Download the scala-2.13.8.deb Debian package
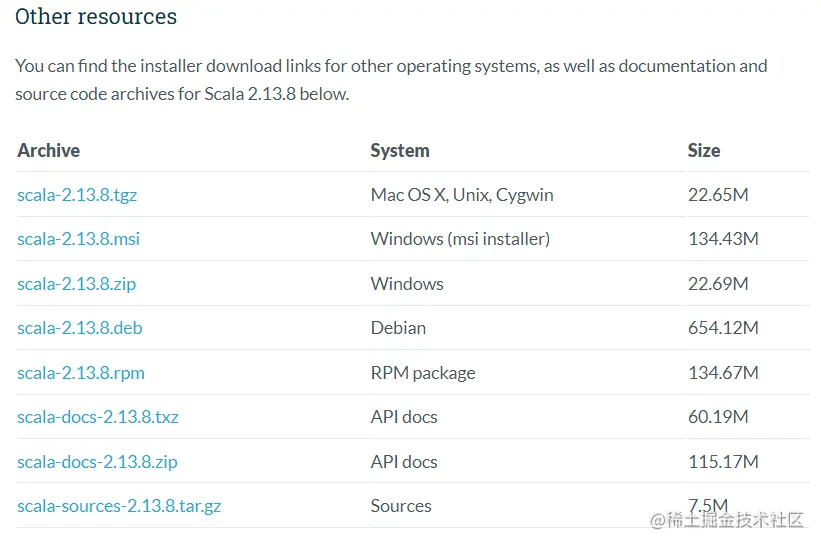 [79, 328]
